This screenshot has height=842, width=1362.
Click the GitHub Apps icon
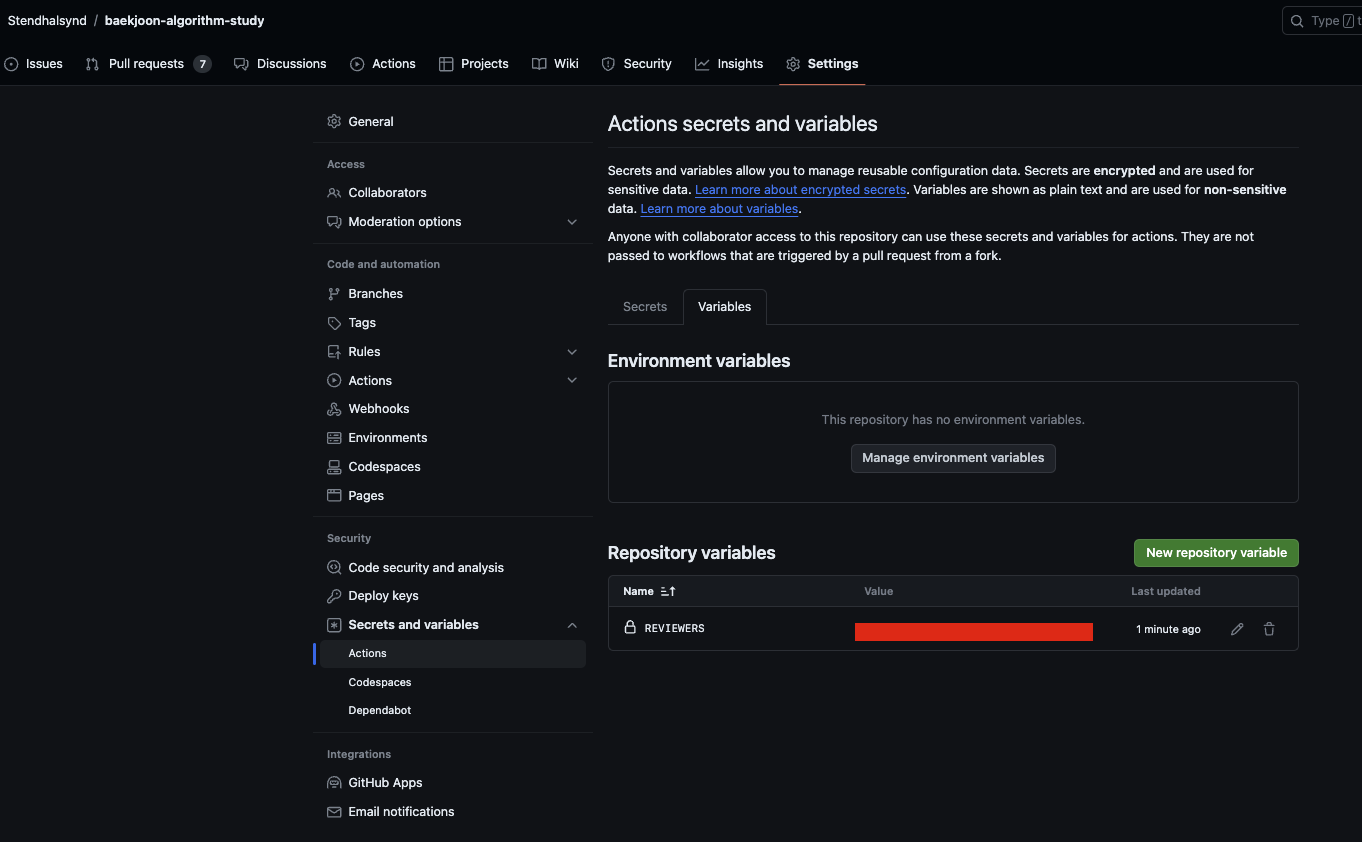[x=334, y=782]
